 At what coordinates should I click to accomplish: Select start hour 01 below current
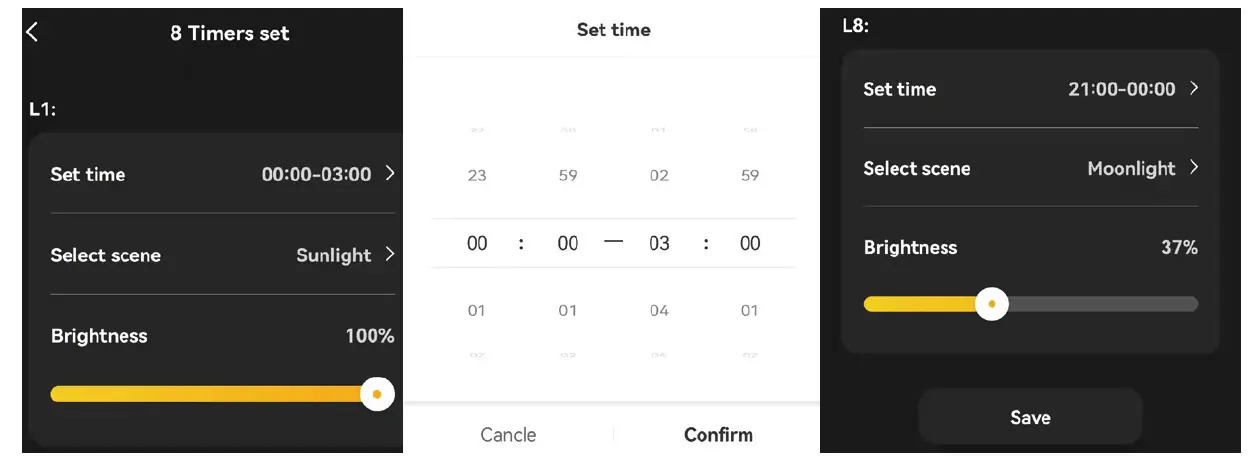click(x=477, y=310)
